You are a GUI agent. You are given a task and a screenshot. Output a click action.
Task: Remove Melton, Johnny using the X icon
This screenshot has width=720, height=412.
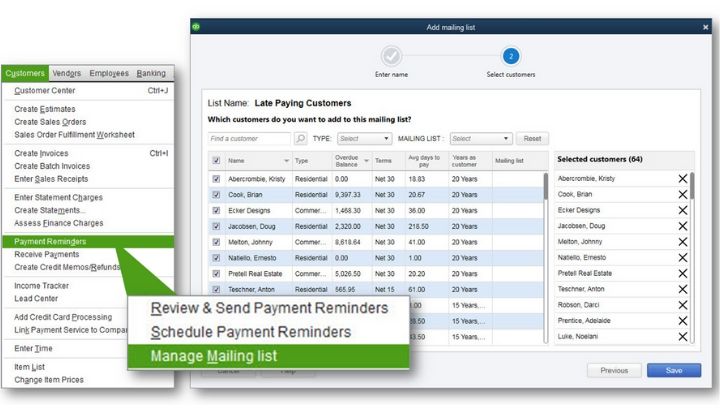[683, 242]
